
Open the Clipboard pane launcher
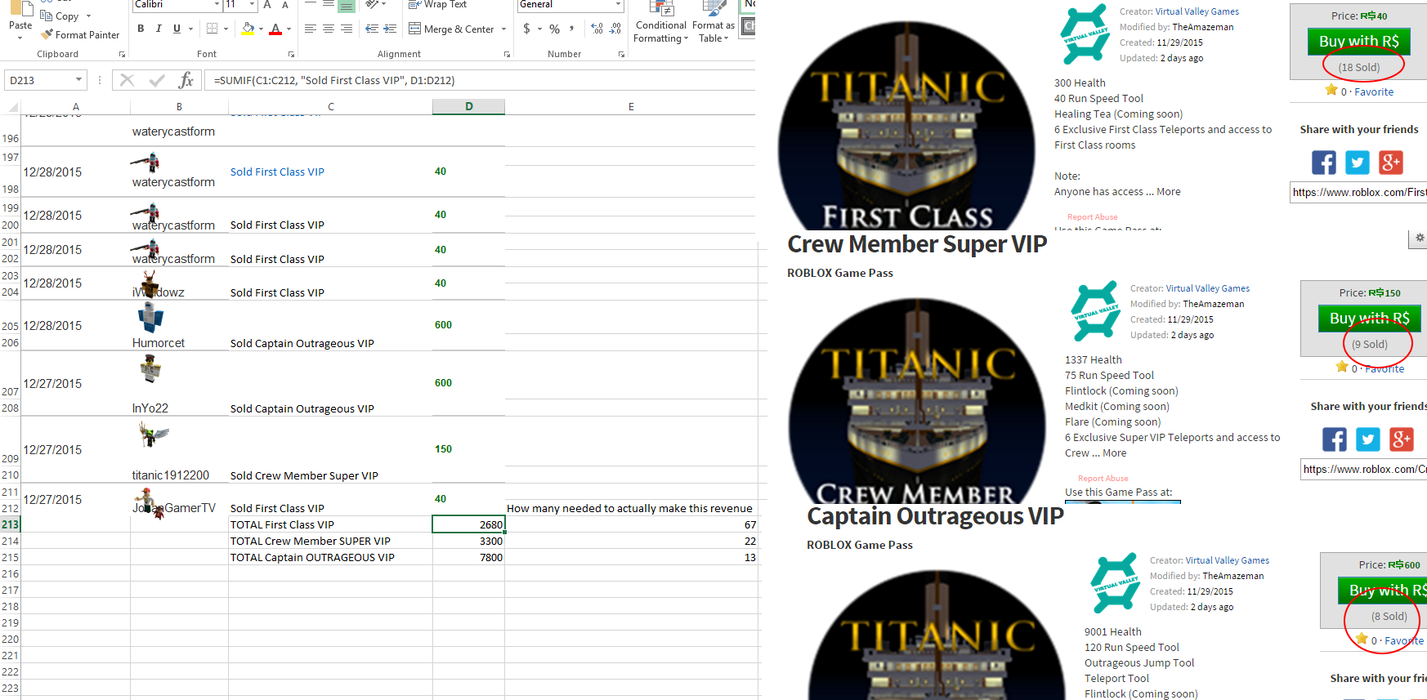click(122, 54)
